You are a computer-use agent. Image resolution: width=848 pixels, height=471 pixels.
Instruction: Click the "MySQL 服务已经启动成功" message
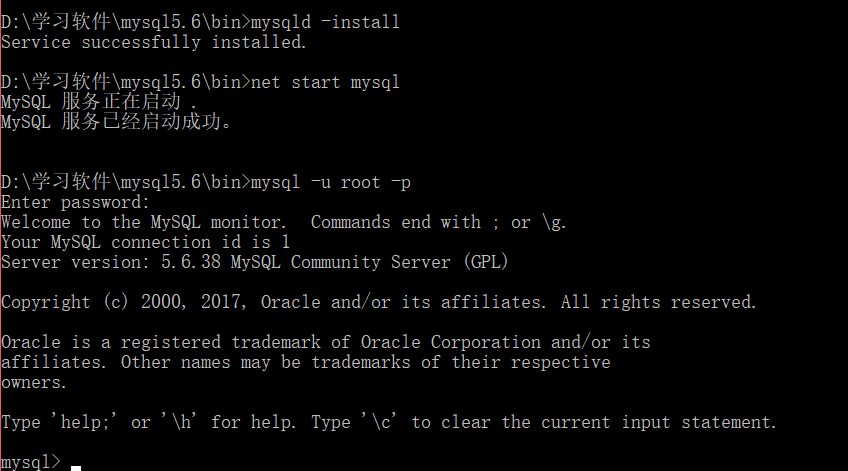point(115,122)
